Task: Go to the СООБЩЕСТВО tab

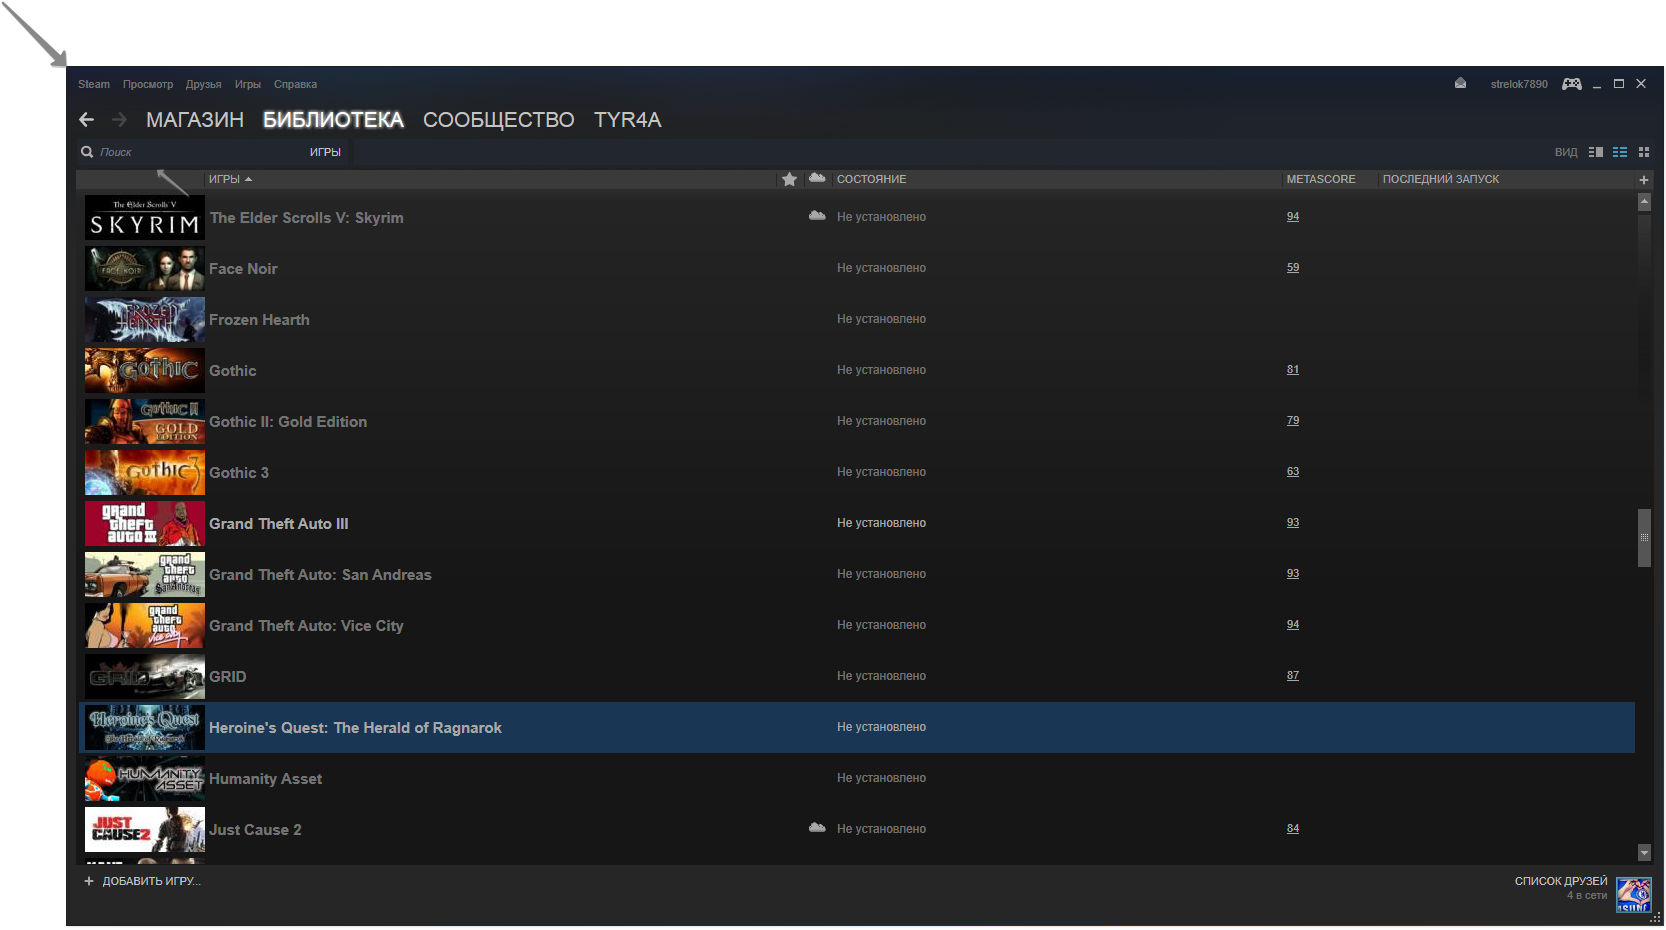Action: (x=499, y=120)
